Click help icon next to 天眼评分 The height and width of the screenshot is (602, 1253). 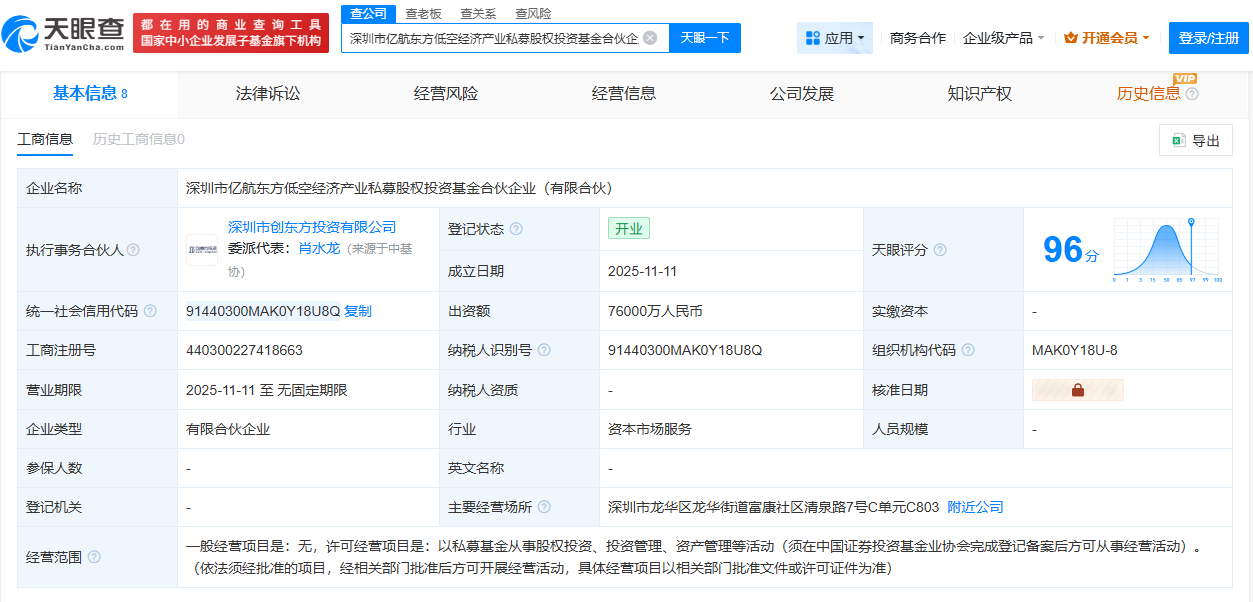[x=940, y=250]
